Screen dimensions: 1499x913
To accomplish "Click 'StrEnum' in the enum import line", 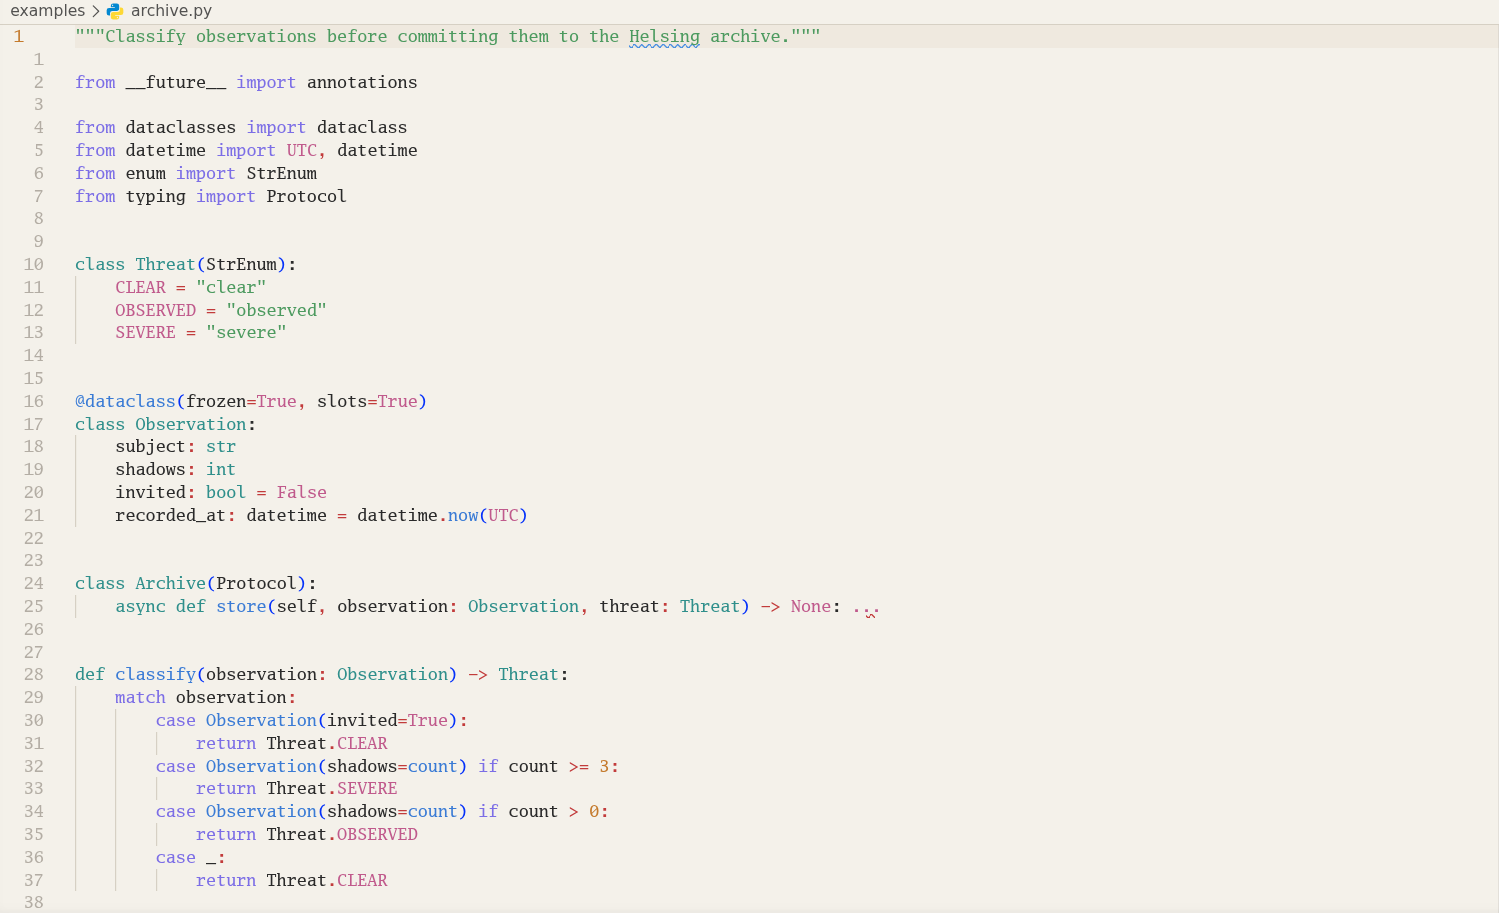I will point(282,174).
